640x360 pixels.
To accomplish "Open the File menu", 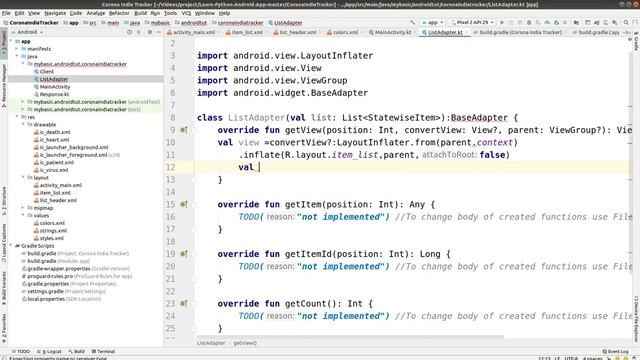I will pos(6,13).
